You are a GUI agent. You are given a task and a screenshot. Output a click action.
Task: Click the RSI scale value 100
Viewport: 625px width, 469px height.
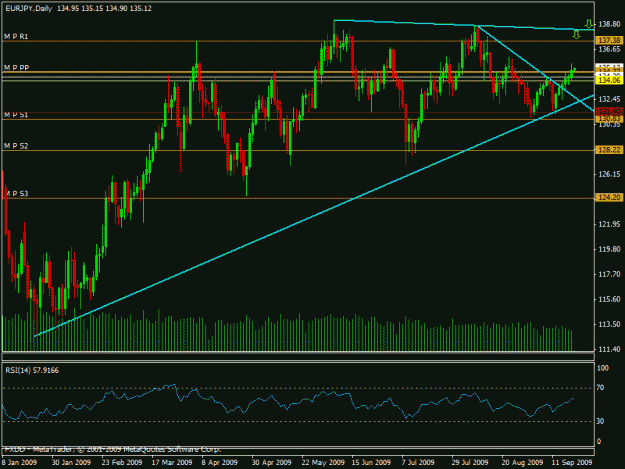click(603, 368)
